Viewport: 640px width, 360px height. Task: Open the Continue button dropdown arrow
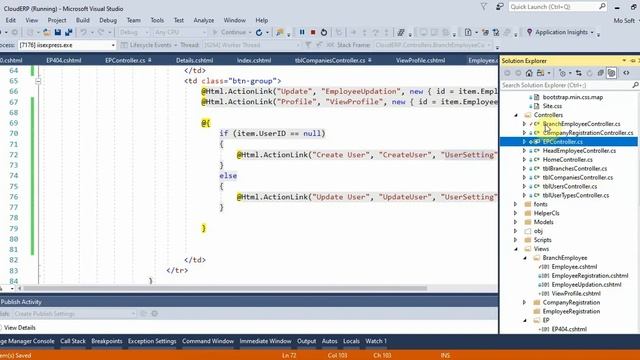tap(250, 32)
